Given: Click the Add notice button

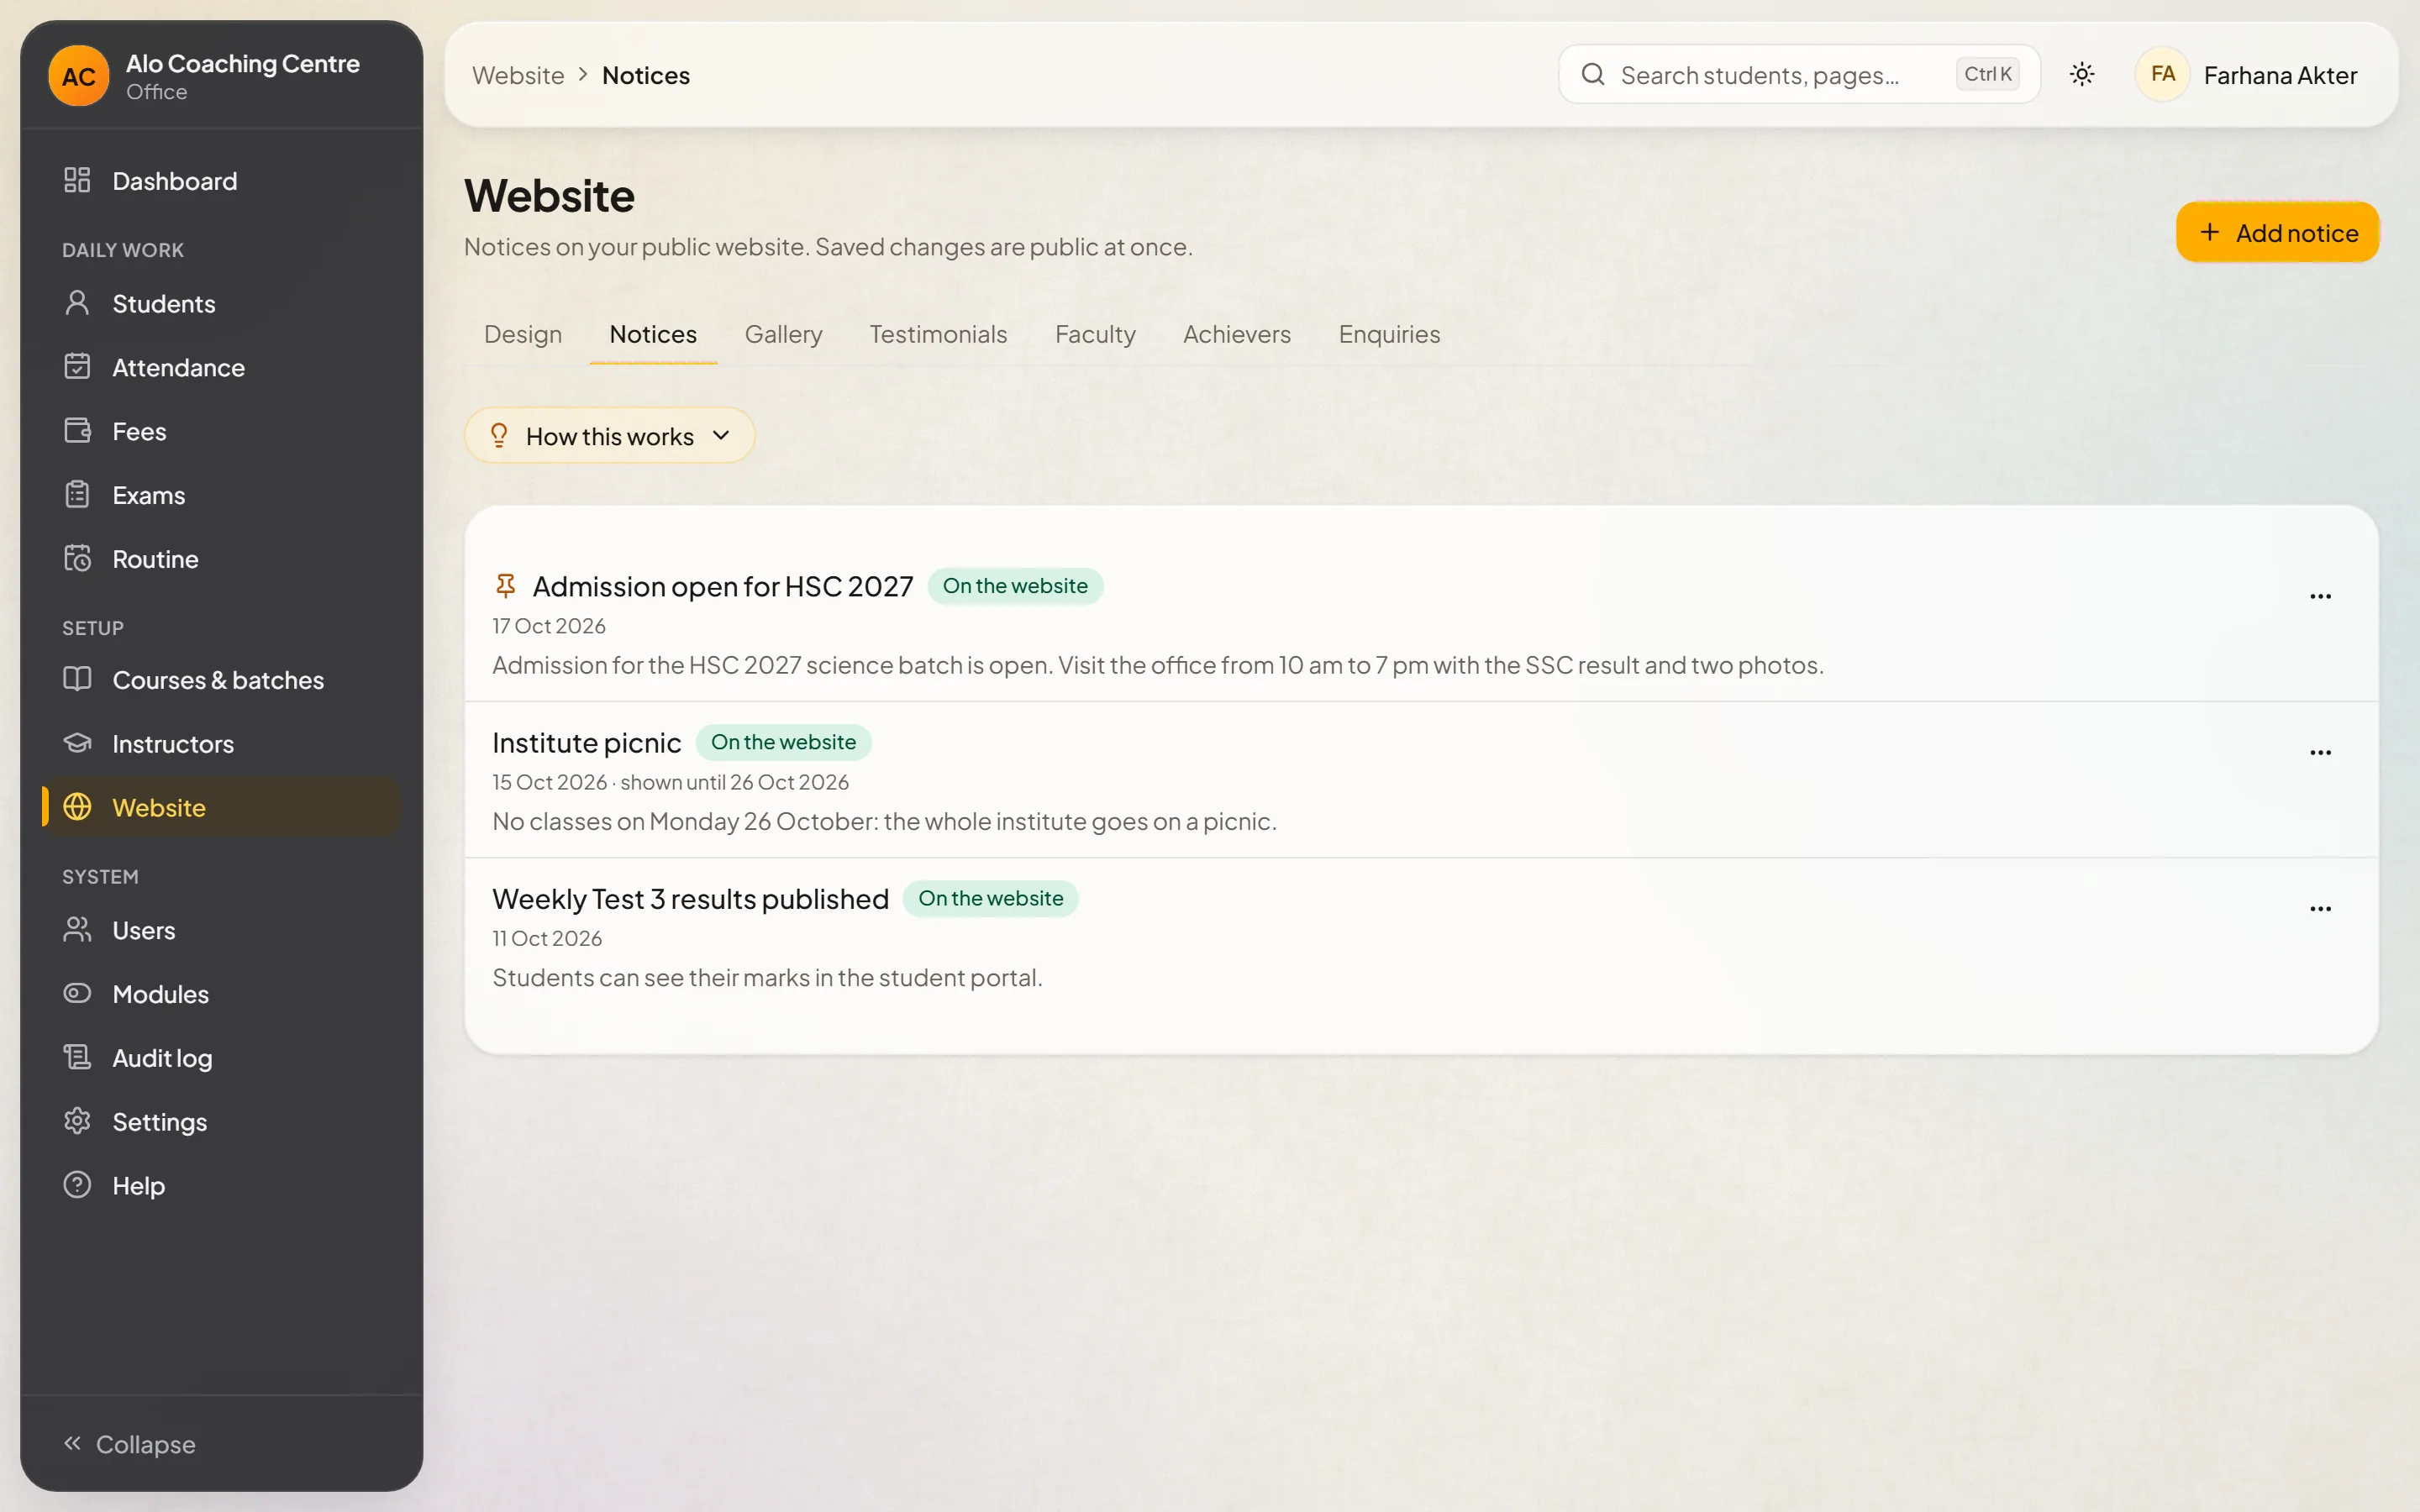Looking at the screenshot, I should coord(2277,232).
